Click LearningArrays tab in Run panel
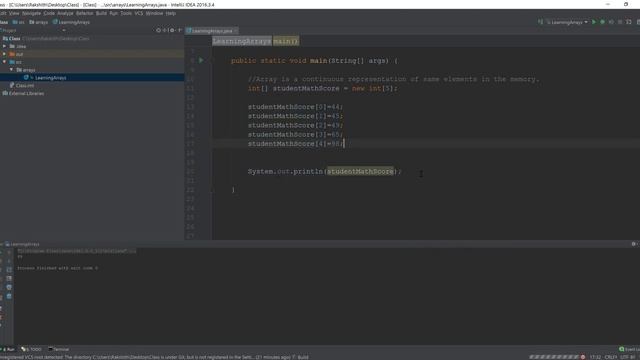The height and width of the screenshot is (360, 640). [x=22, y=244]
